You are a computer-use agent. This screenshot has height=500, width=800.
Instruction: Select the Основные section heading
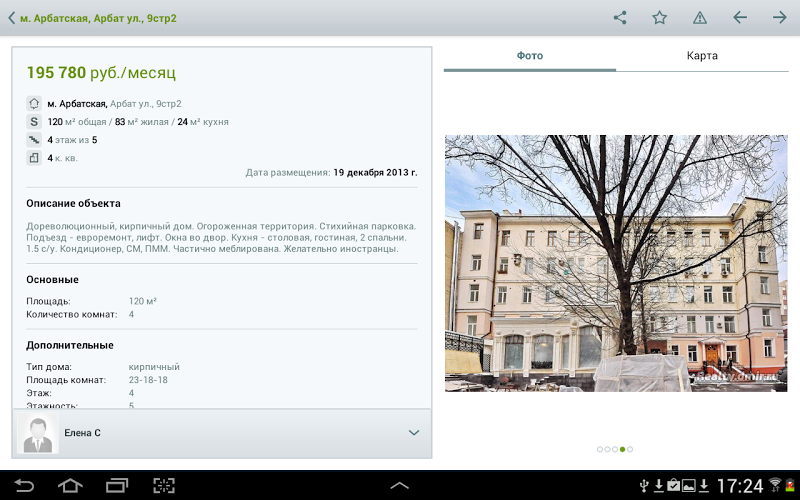pyautogui.click(x=53, y=280)
